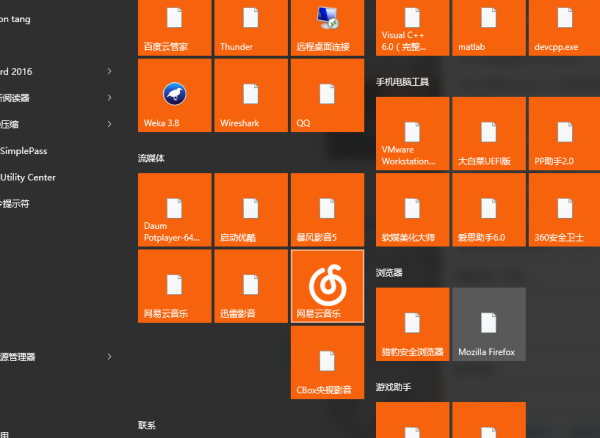Open 网易云音乐 tile with blank file icon
Screen dimensions: 600x438
[x=174, y=286]
